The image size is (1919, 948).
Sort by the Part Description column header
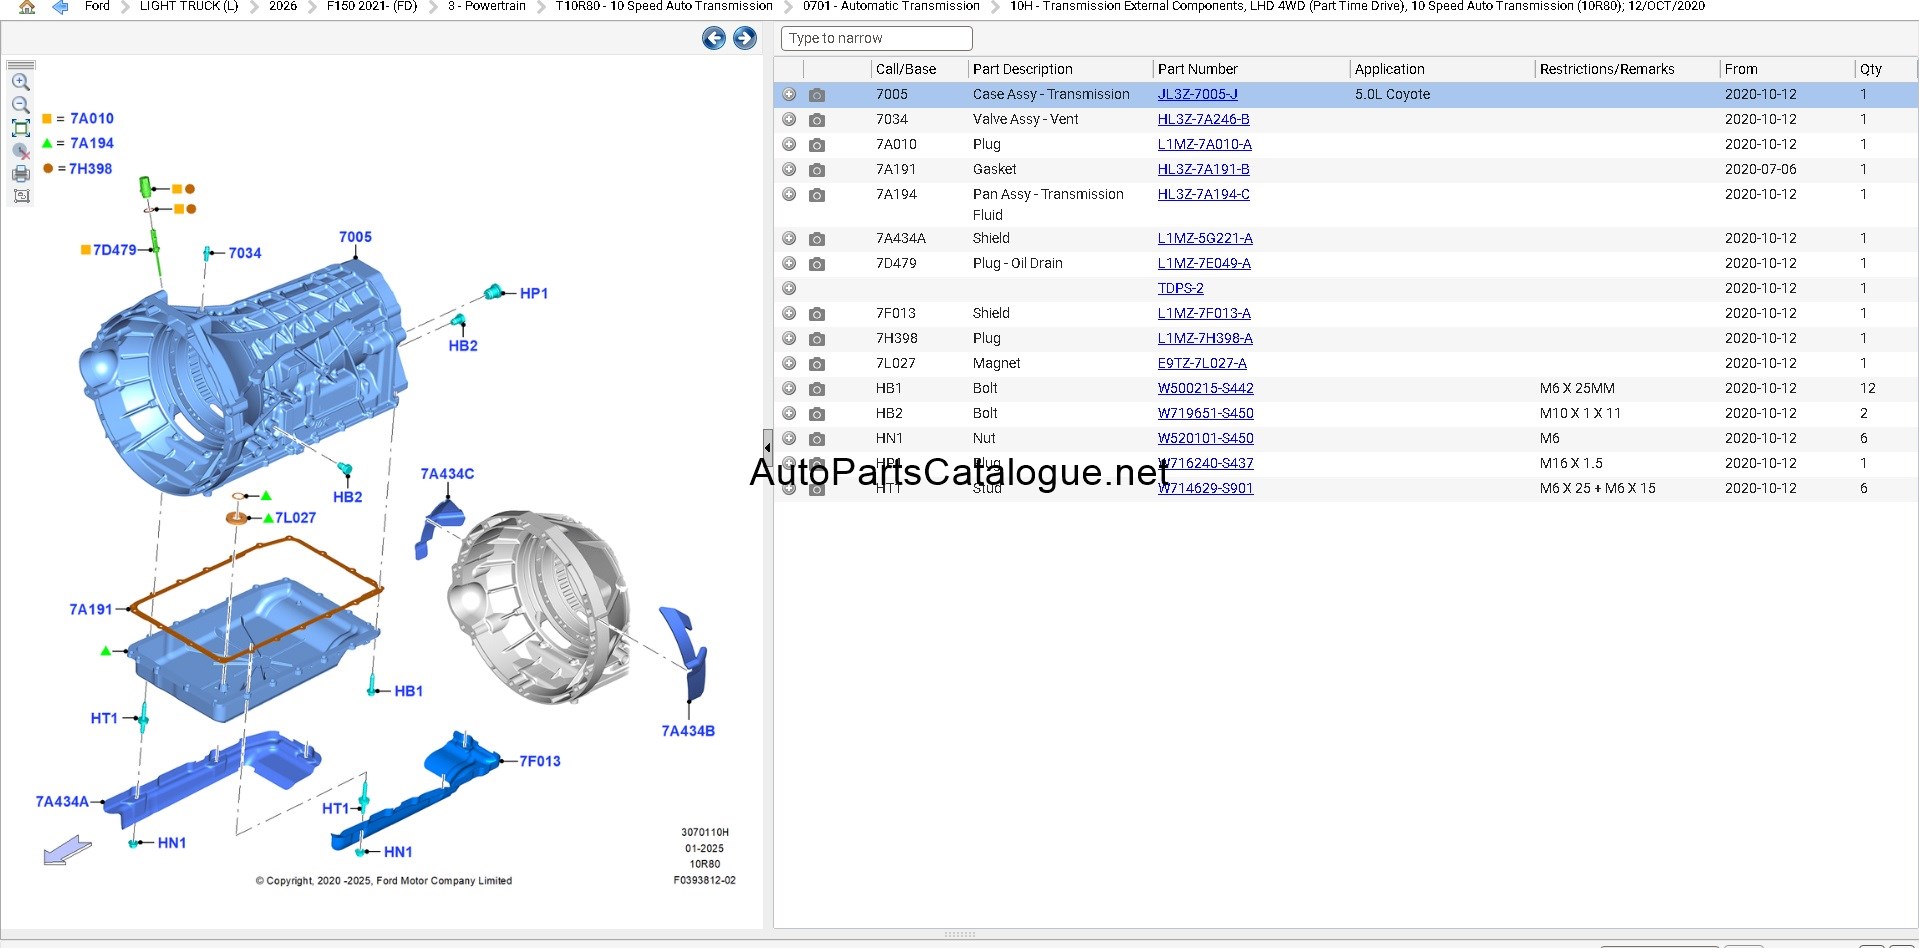pos(1022,69)
